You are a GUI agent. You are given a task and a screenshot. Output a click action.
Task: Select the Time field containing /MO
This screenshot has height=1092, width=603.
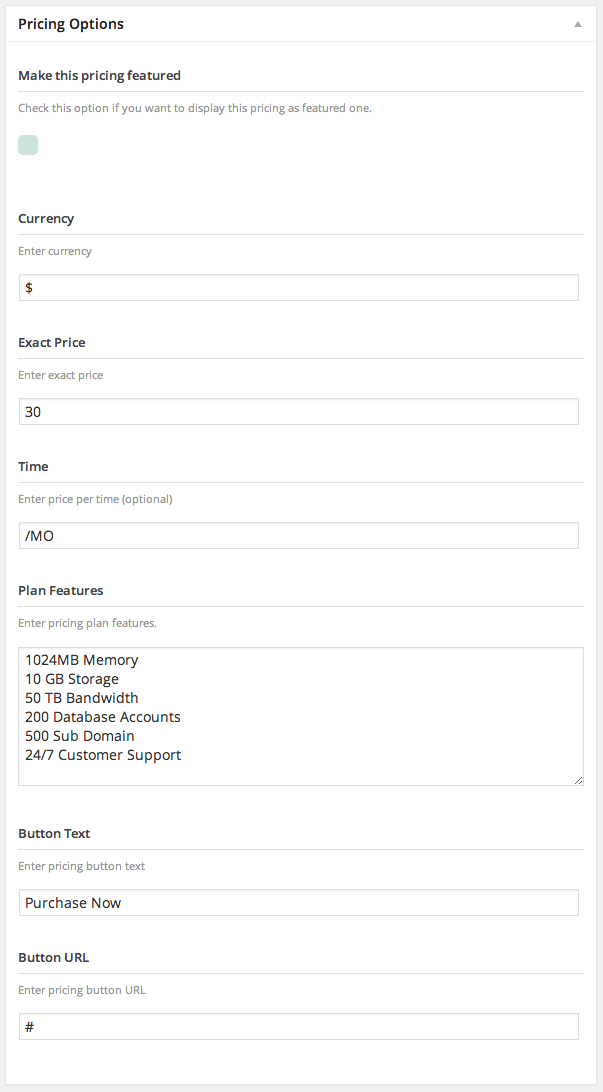[x=298, y=536]
